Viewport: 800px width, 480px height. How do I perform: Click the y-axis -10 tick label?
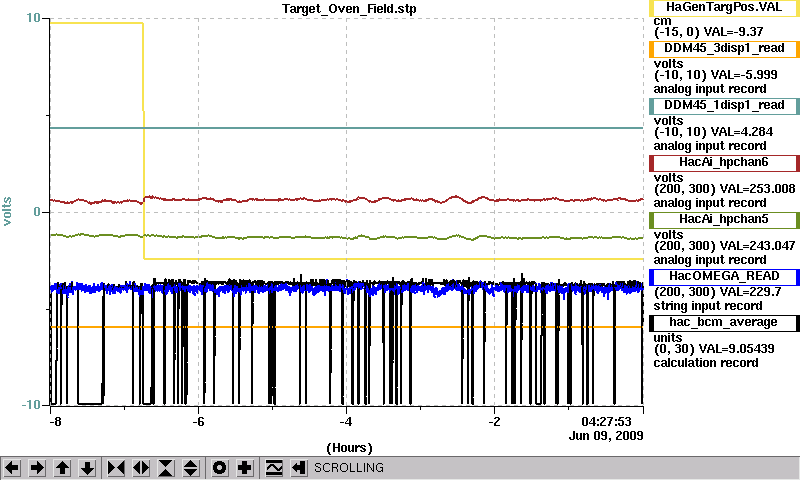(x=31, y=405)
